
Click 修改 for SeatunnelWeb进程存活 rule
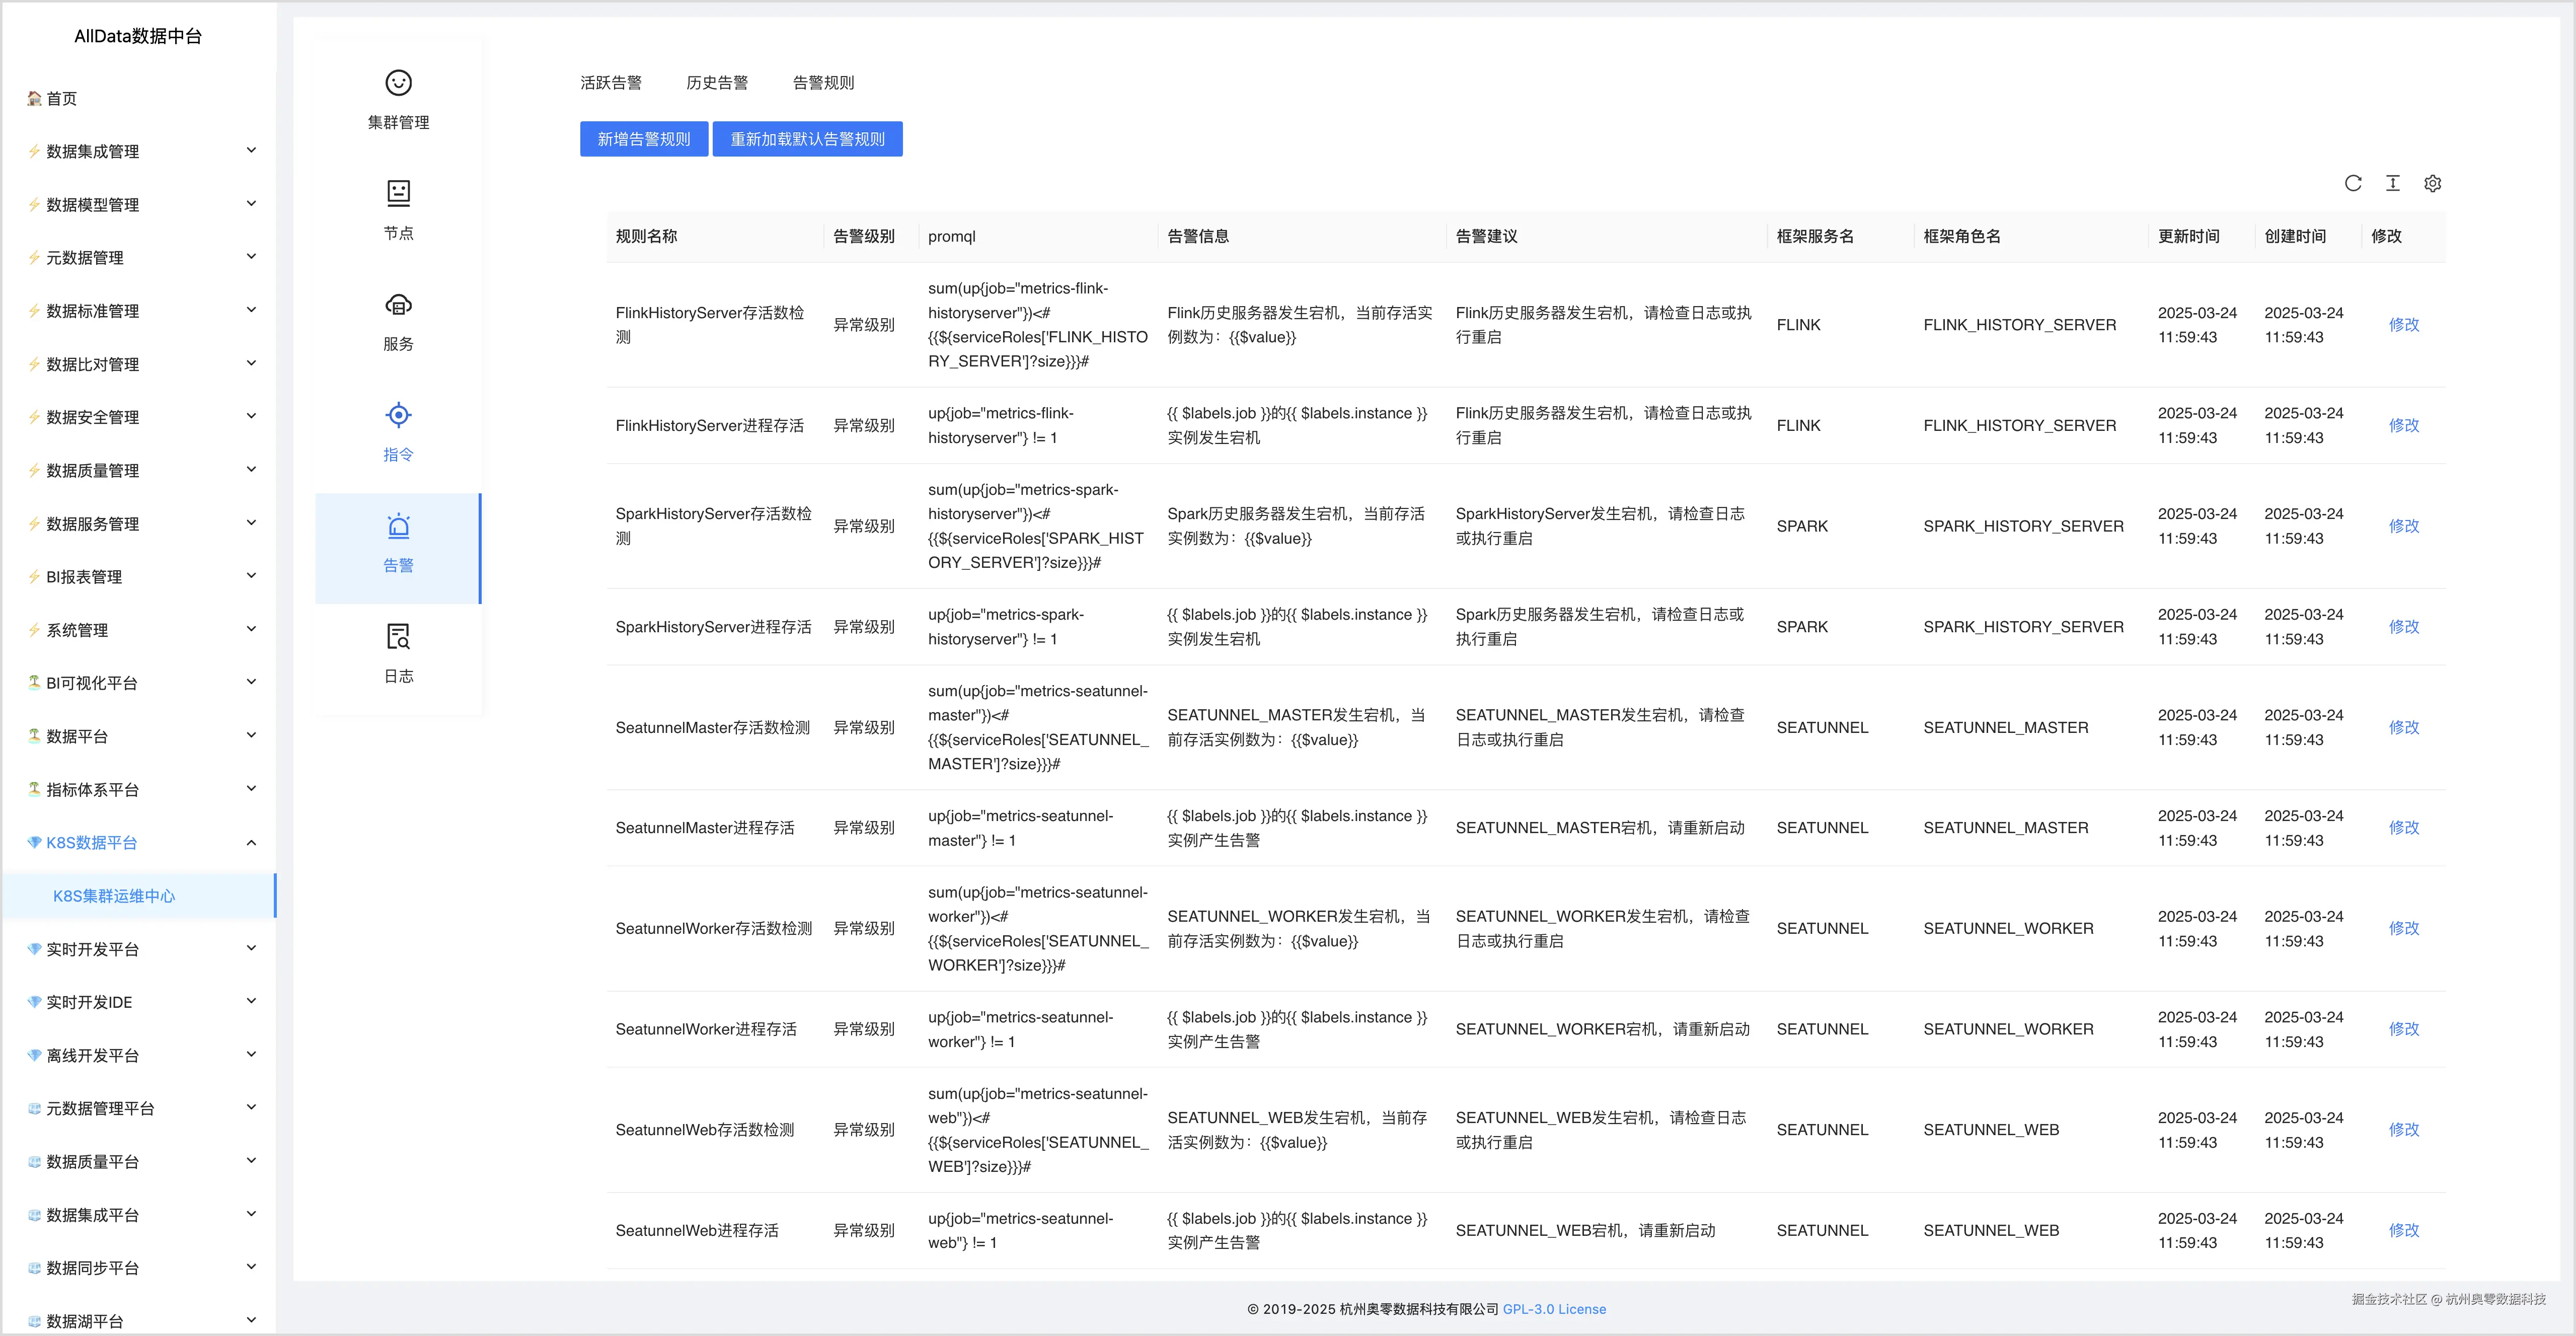pos(2403,1230)
